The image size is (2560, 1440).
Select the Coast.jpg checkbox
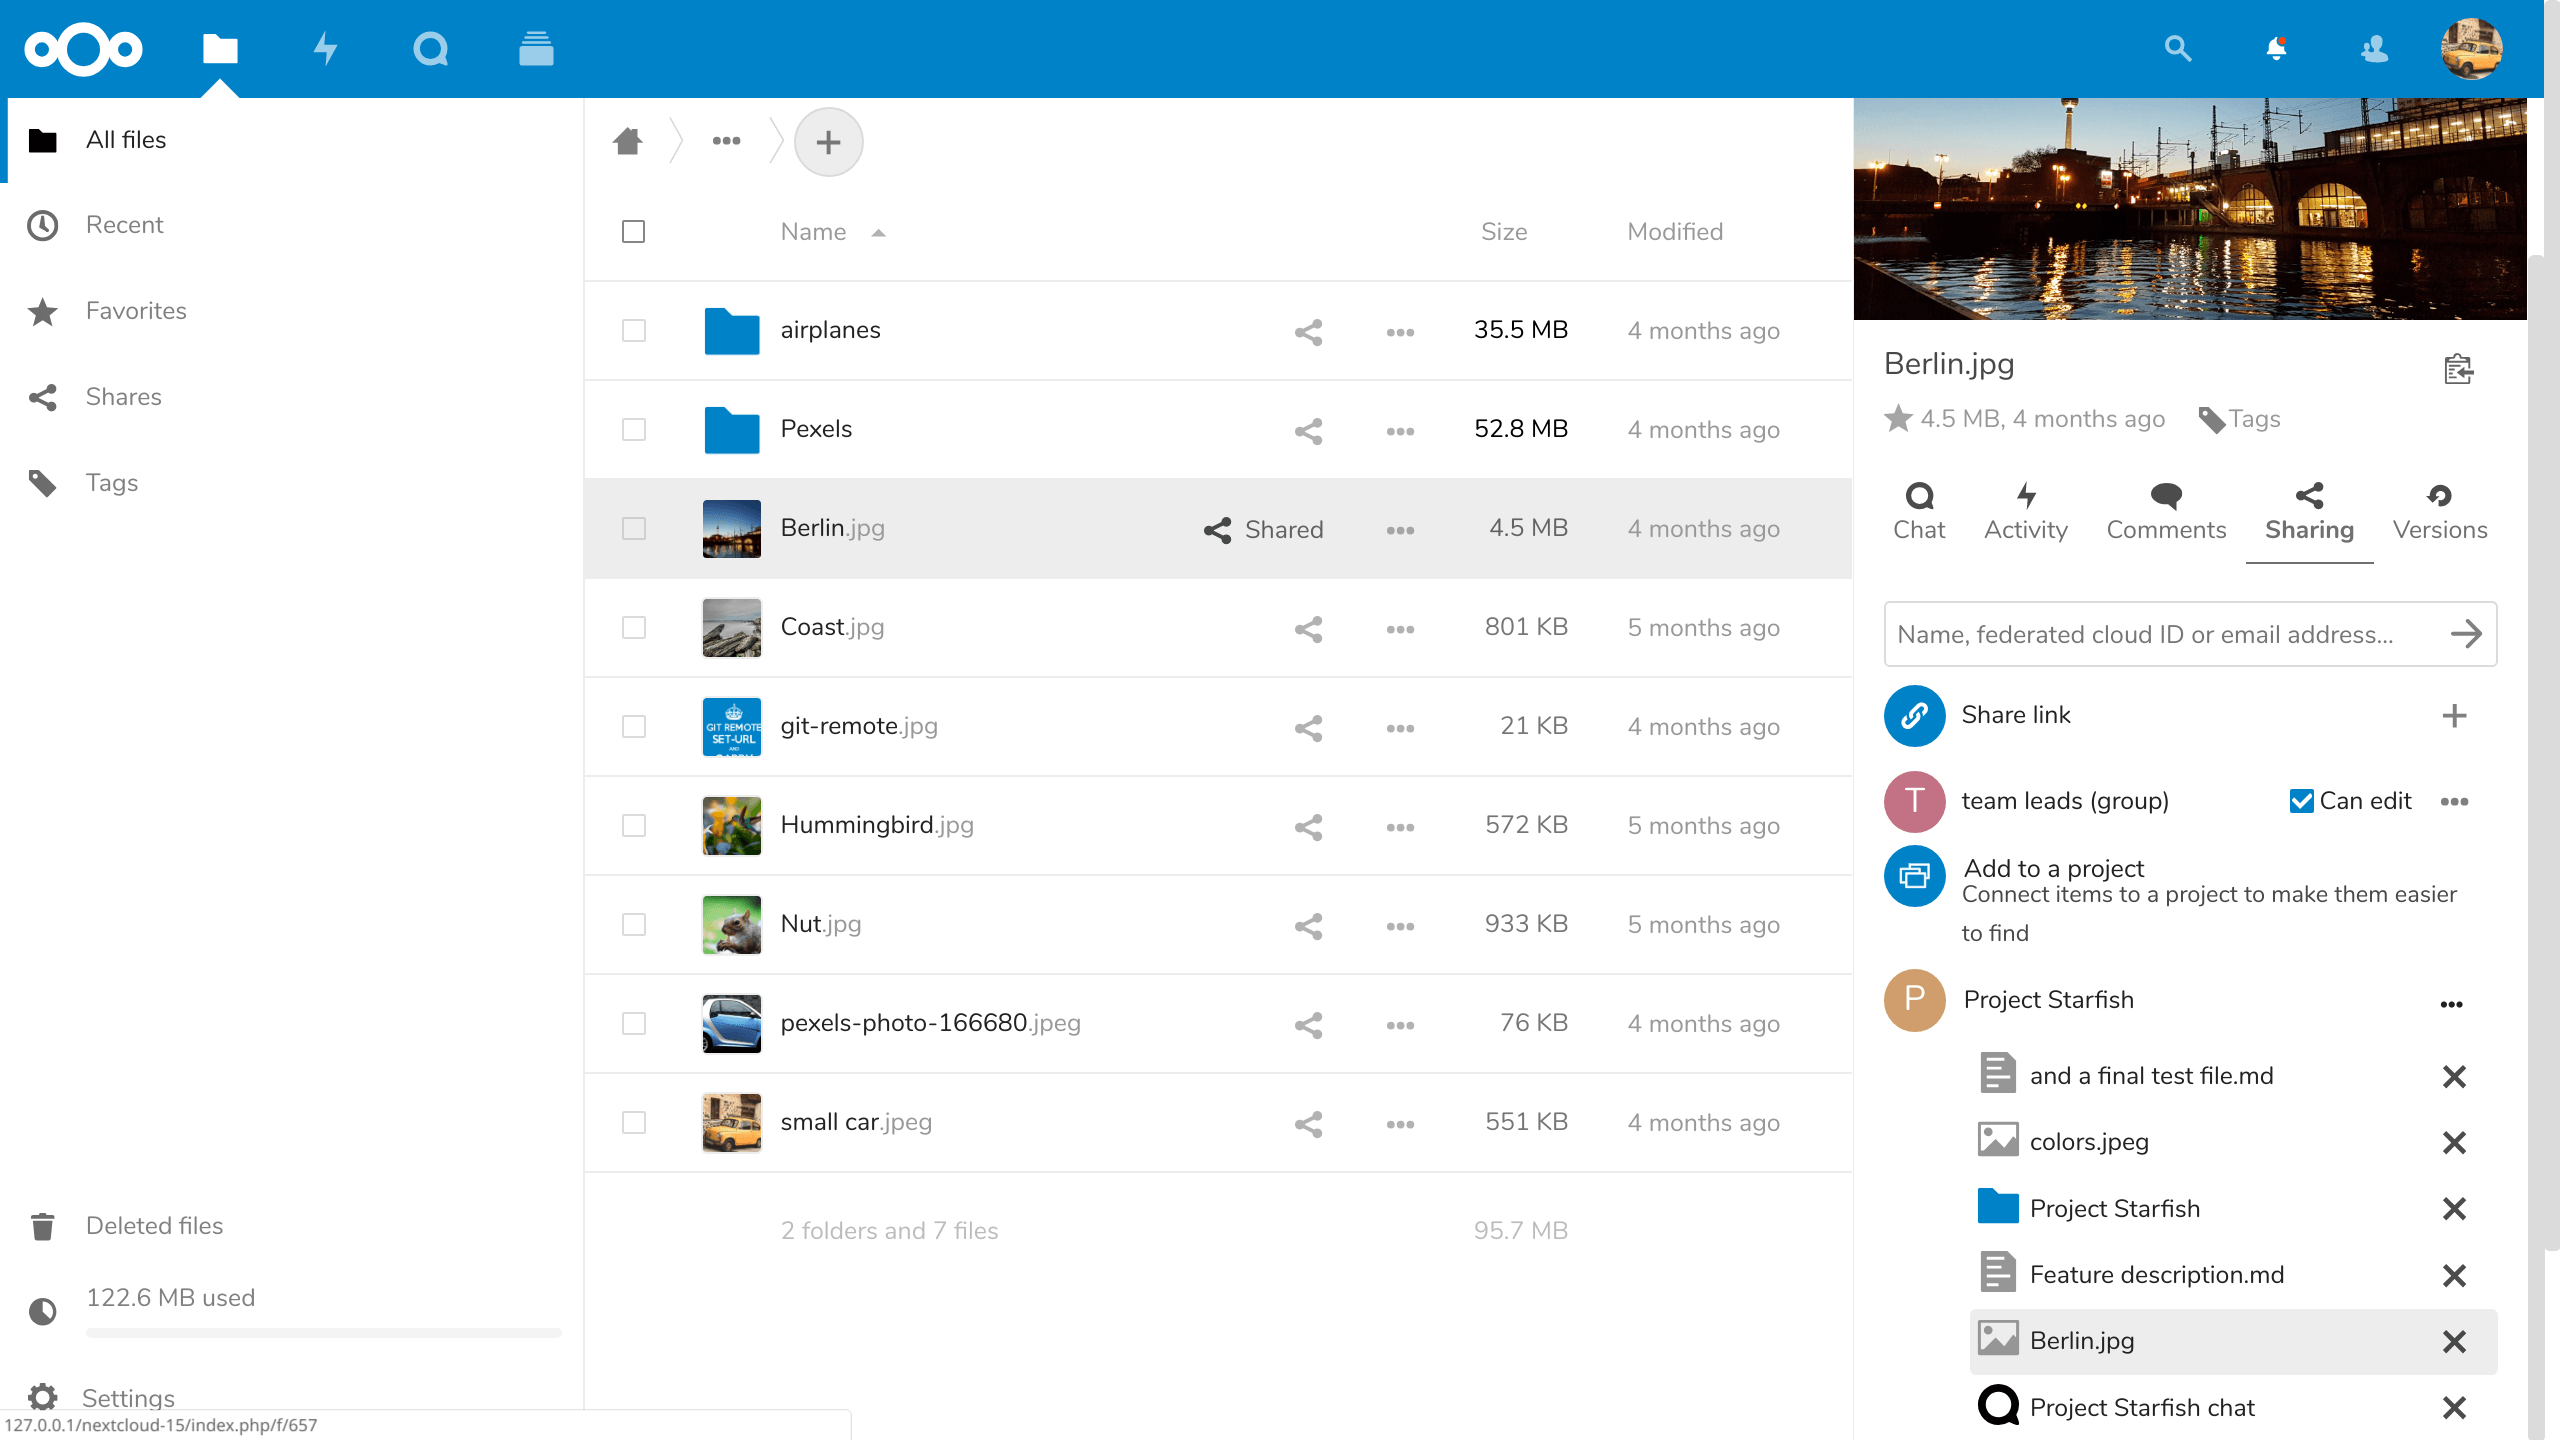click(x=634, y=628)
